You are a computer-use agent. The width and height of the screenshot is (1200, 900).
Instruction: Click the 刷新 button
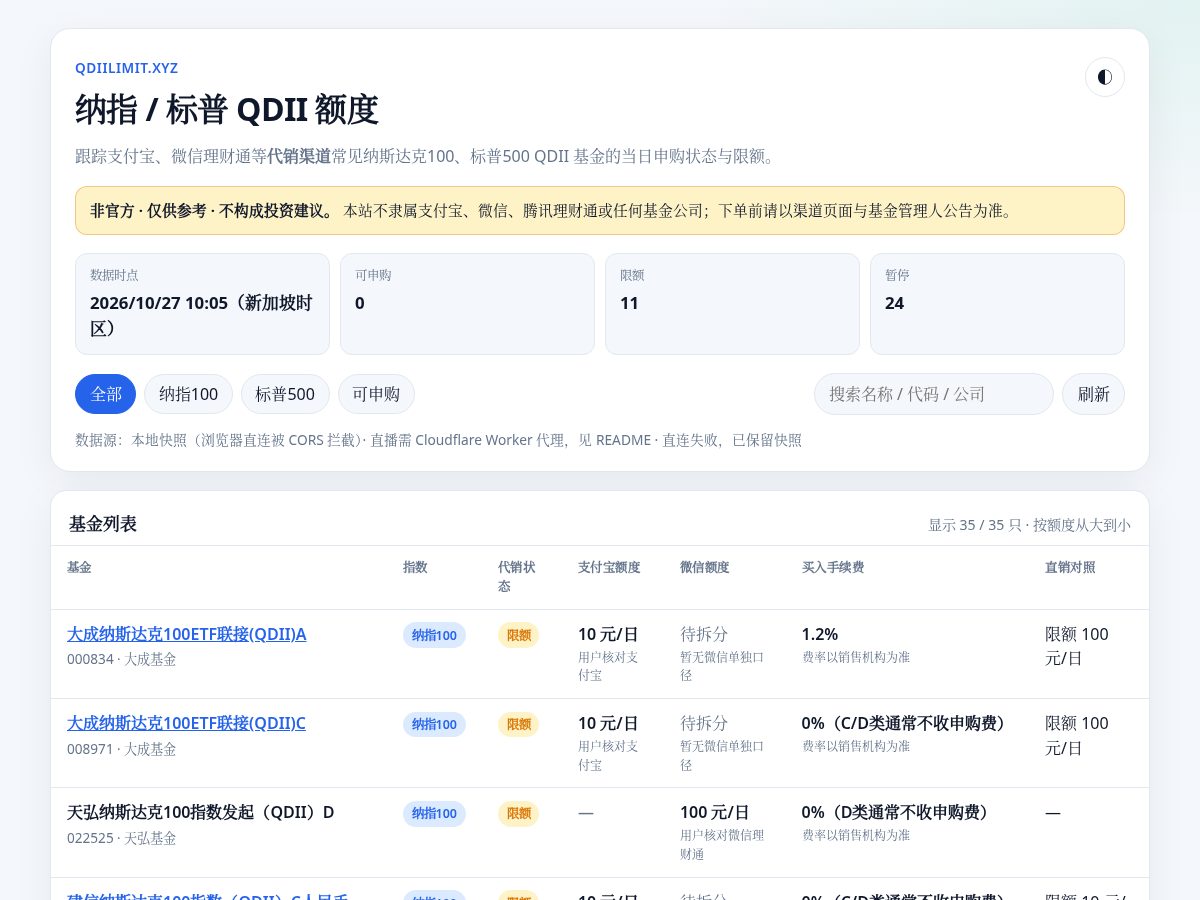point(1093,394)
